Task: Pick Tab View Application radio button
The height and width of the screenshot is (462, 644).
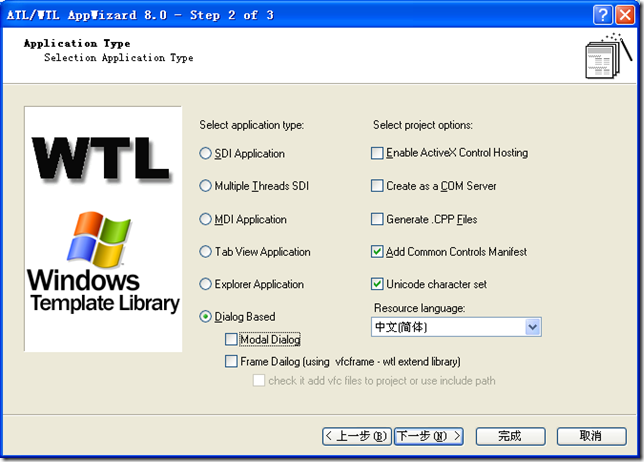Action: pyautogui.click(x=205, y=252)
